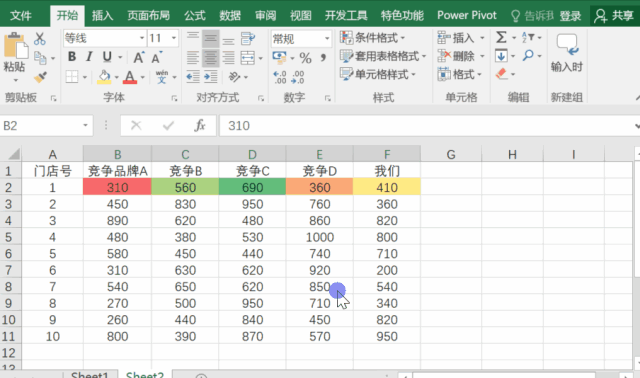
Task: Click the AutoSum sigma icon
Action: [501, 38]
